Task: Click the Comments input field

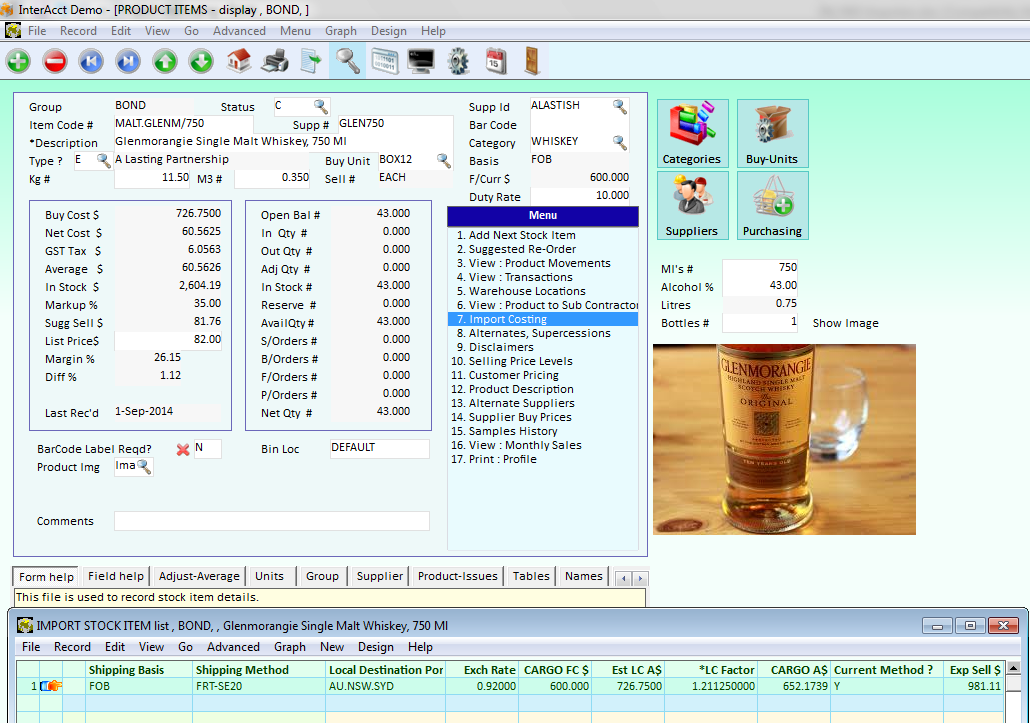Action: tap(272, 521)
